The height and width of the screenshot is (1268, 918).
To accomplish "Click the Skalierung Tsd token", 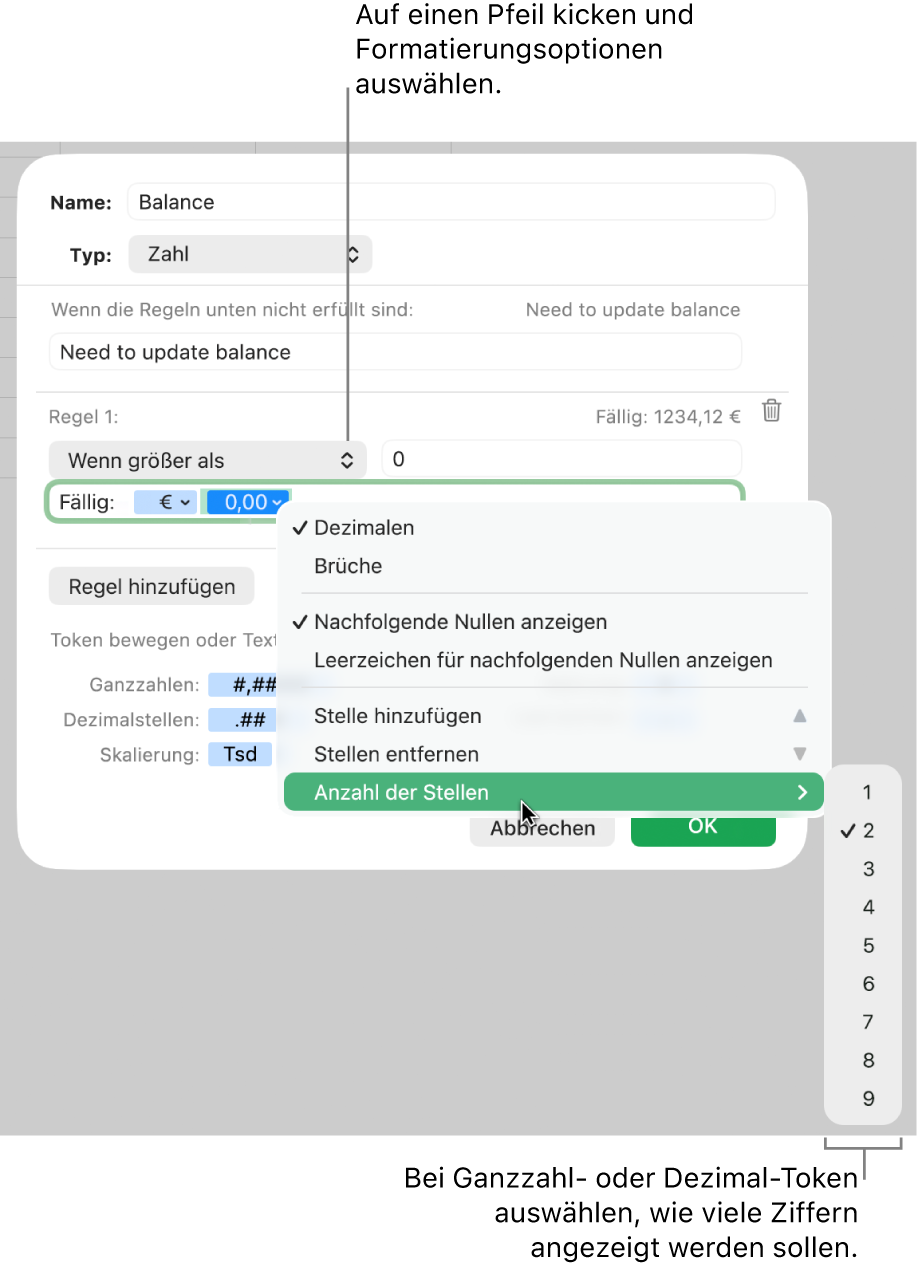I will (x=240, y=754).
